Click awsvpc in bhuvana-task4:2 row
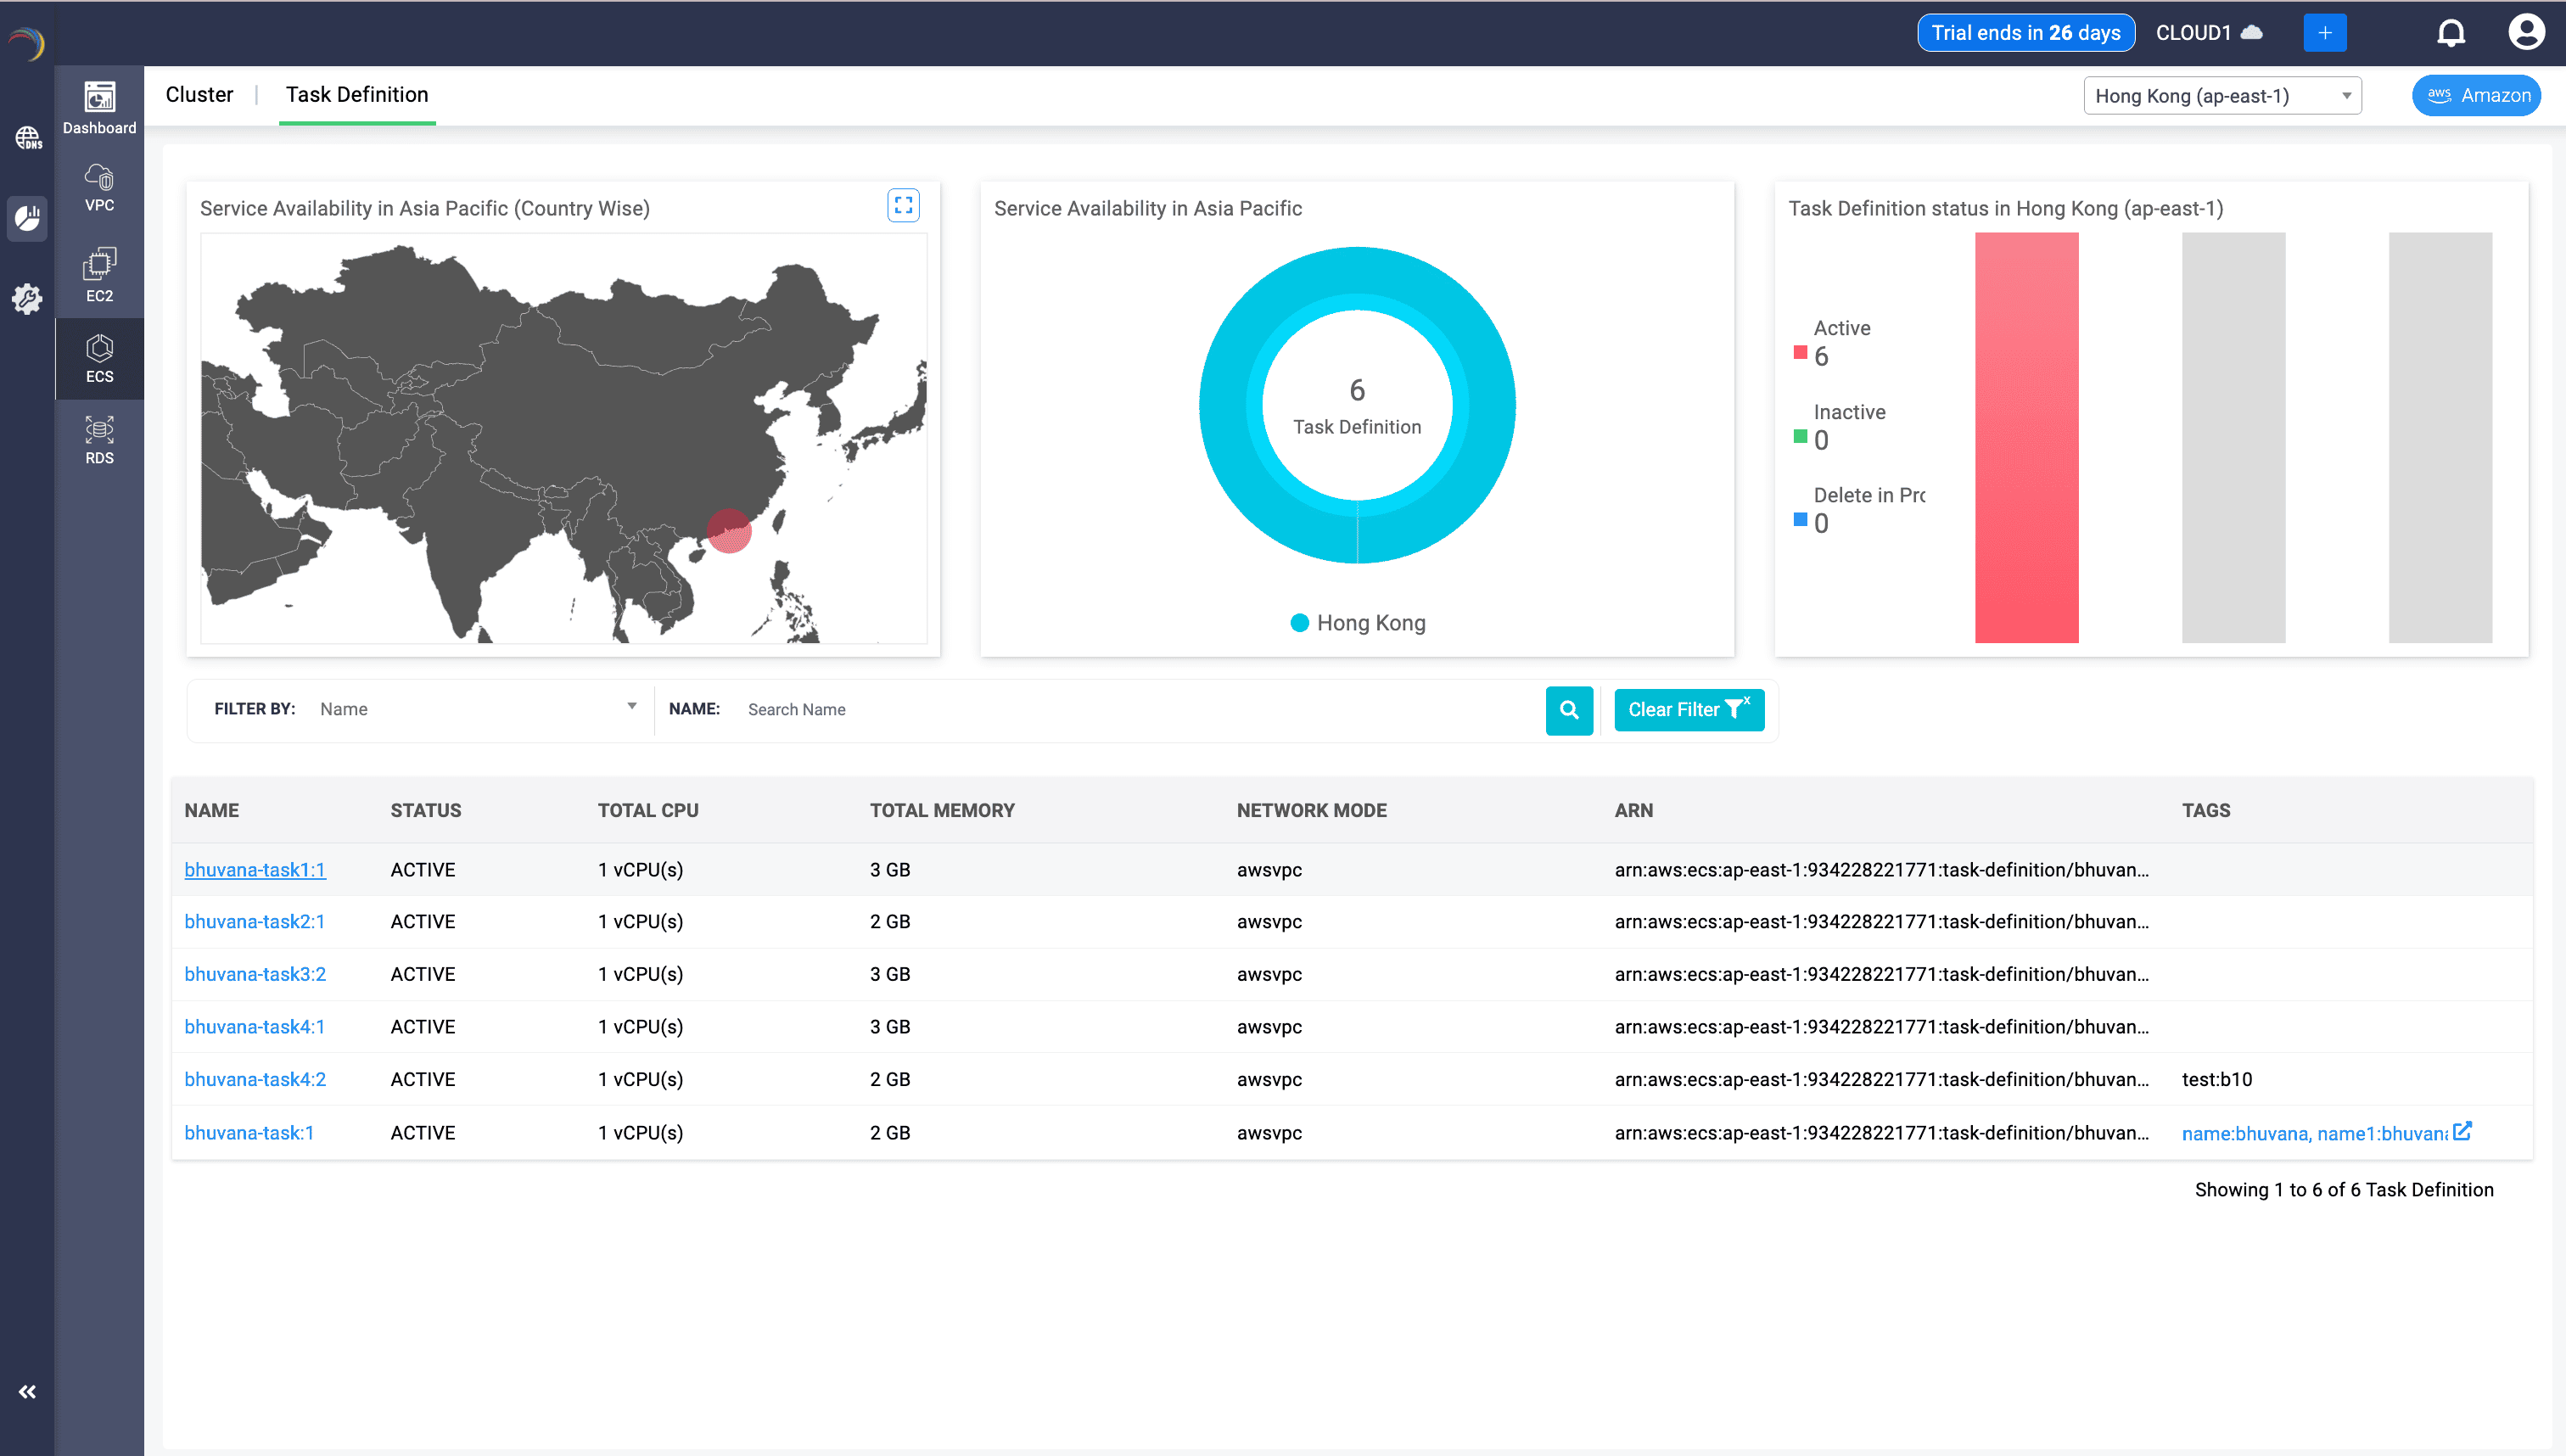Image resolution: width=2566 pixels, height=1456 pixels. (1269, 1079)
